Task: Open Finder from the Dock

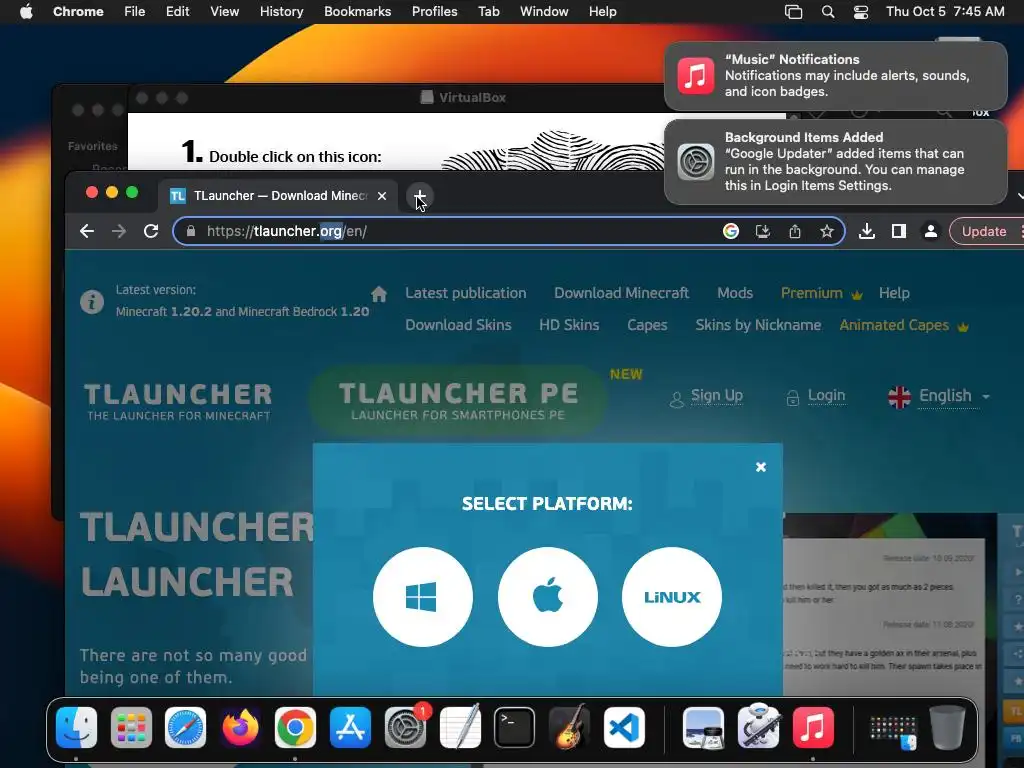Action: click(76, 728)
